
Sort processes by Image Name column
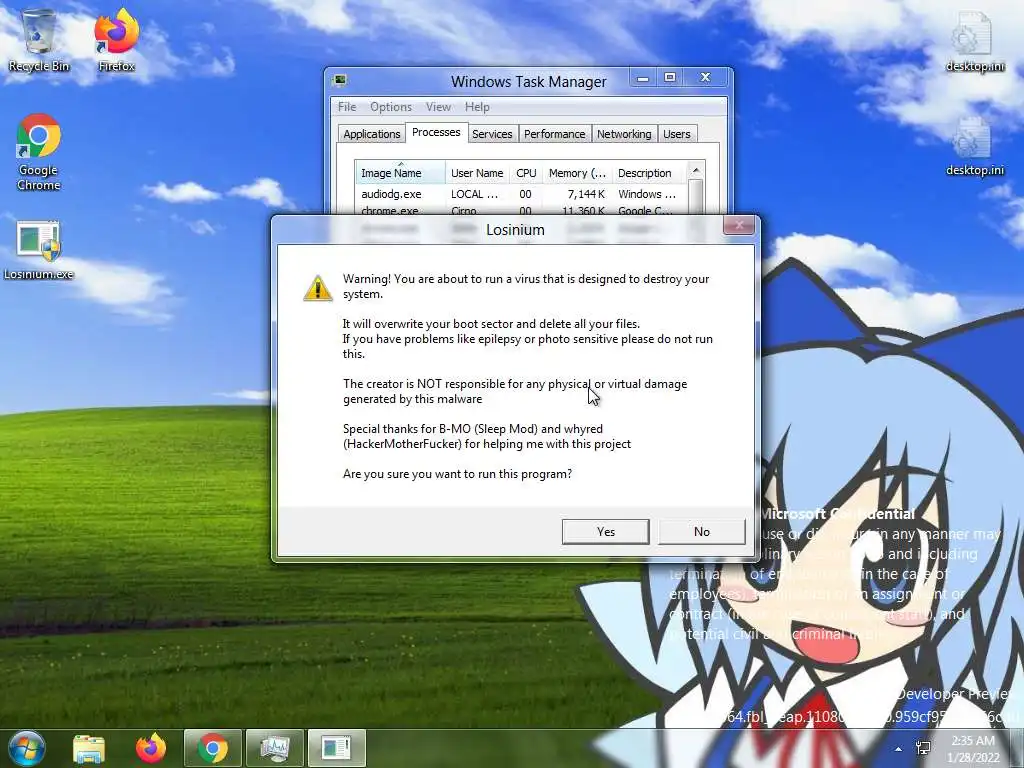(x=400, y=173)
